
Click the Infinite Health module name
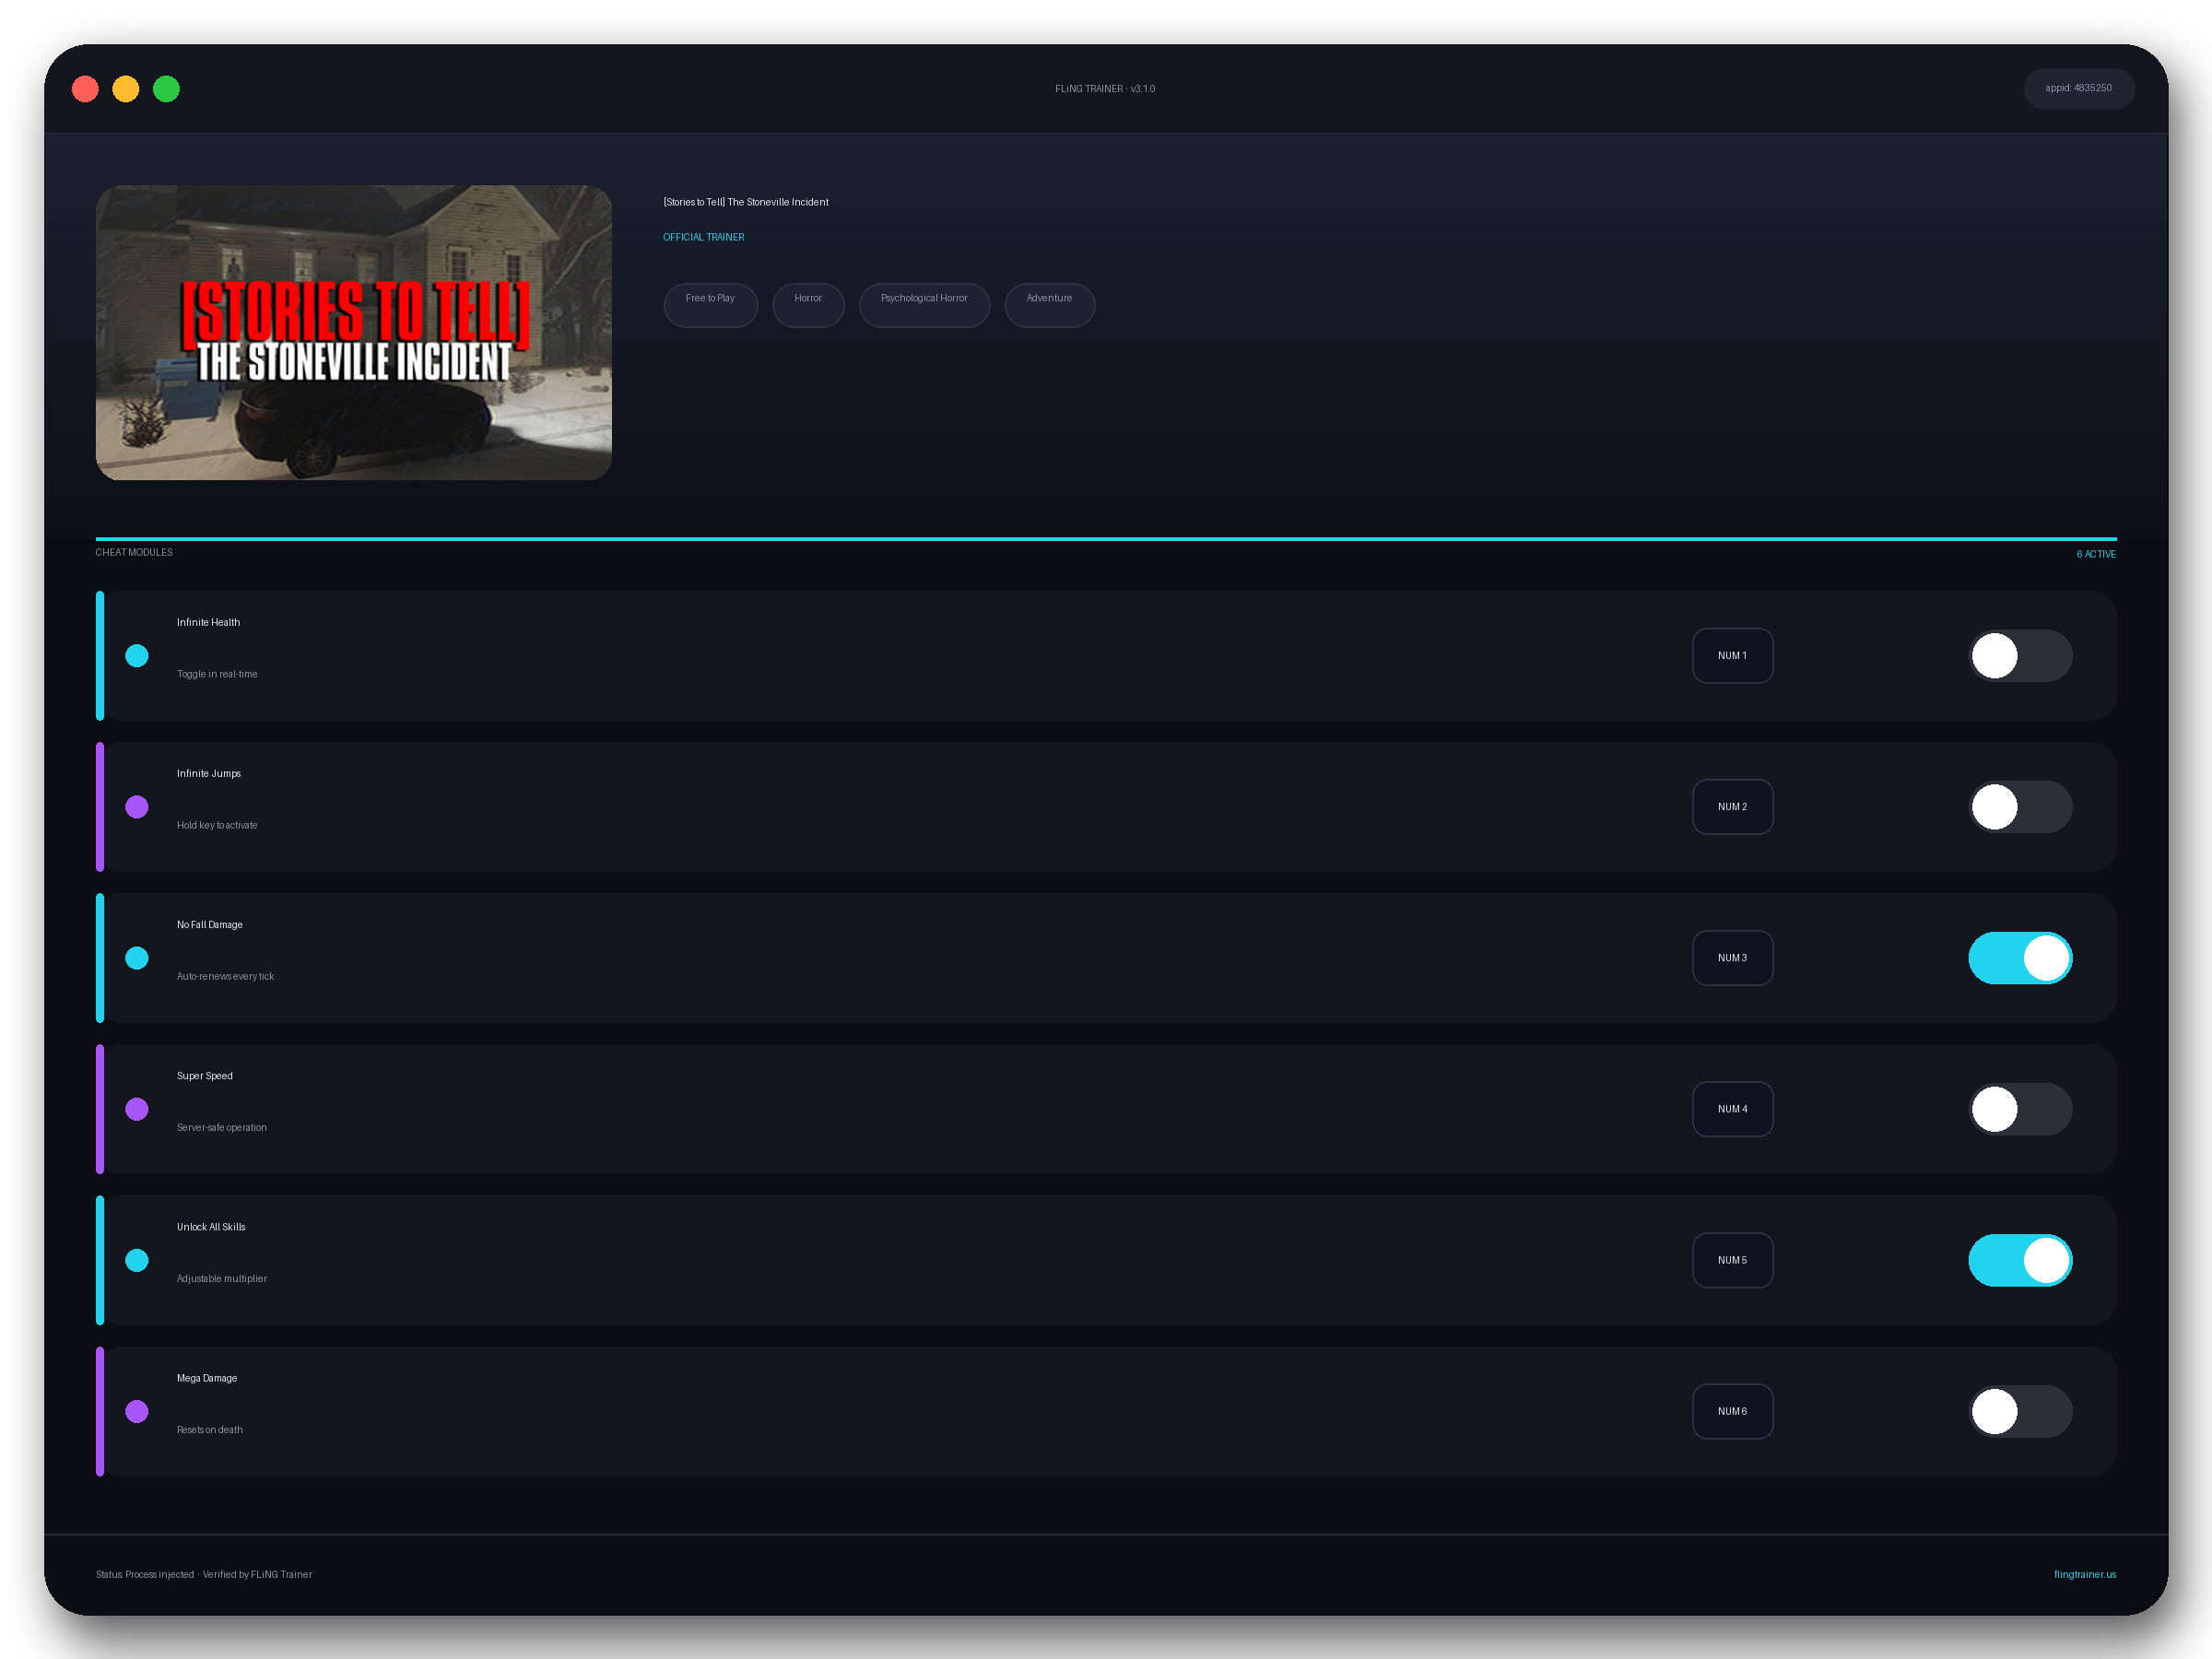[208, 622]
